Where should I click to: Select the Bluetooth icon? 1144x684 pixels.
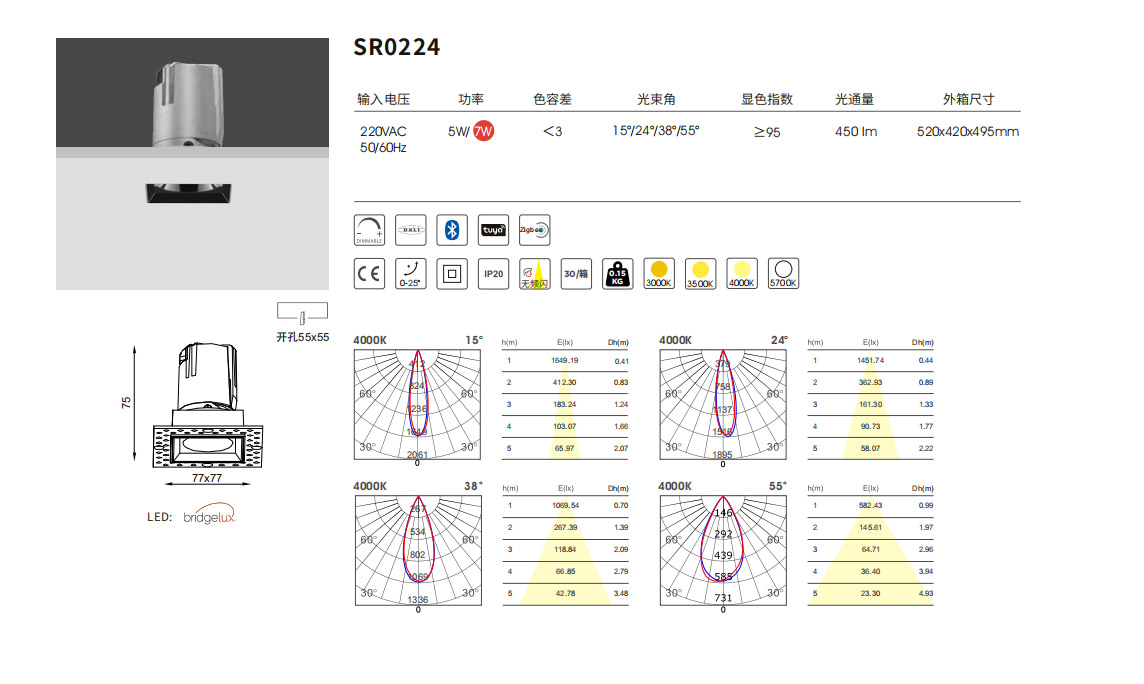(x=452, y=230)
